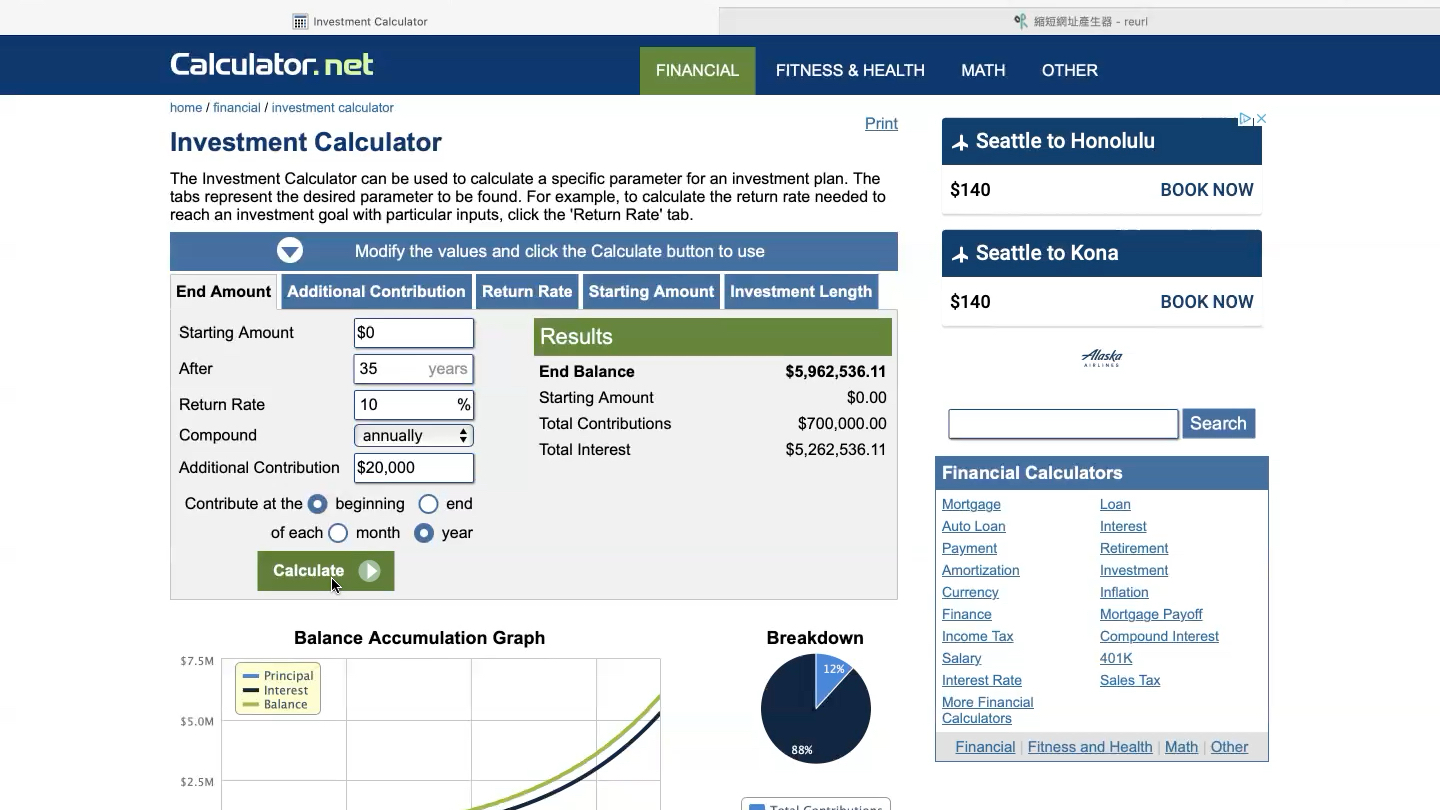1440x810 pixels.
Task: Click the Calculator.net logo
Action: point(271,65)
